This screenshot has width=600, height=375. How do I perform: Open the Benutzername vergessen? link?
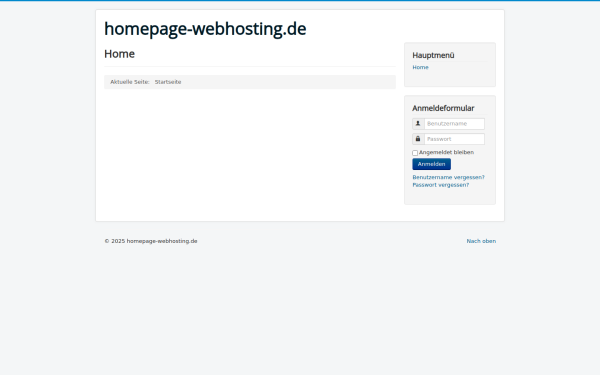pos(448,177)
